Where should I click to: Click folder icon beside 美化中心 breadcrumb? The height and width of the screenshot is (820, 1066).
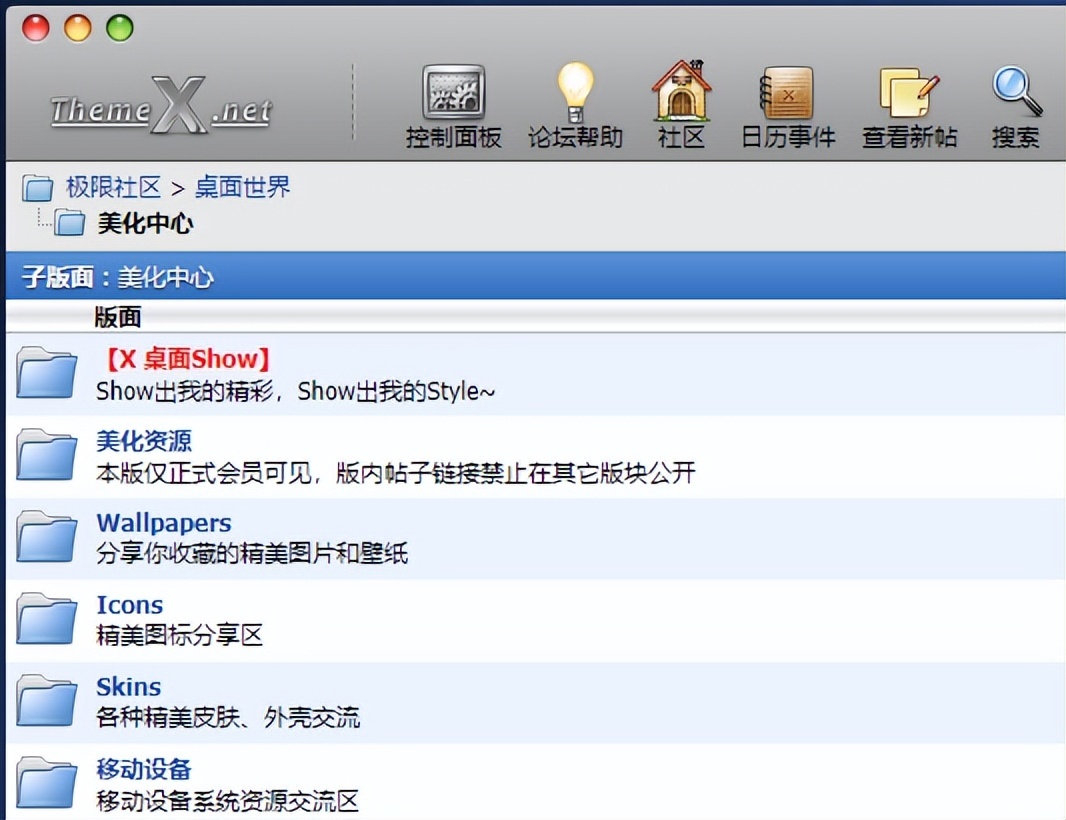69,222
